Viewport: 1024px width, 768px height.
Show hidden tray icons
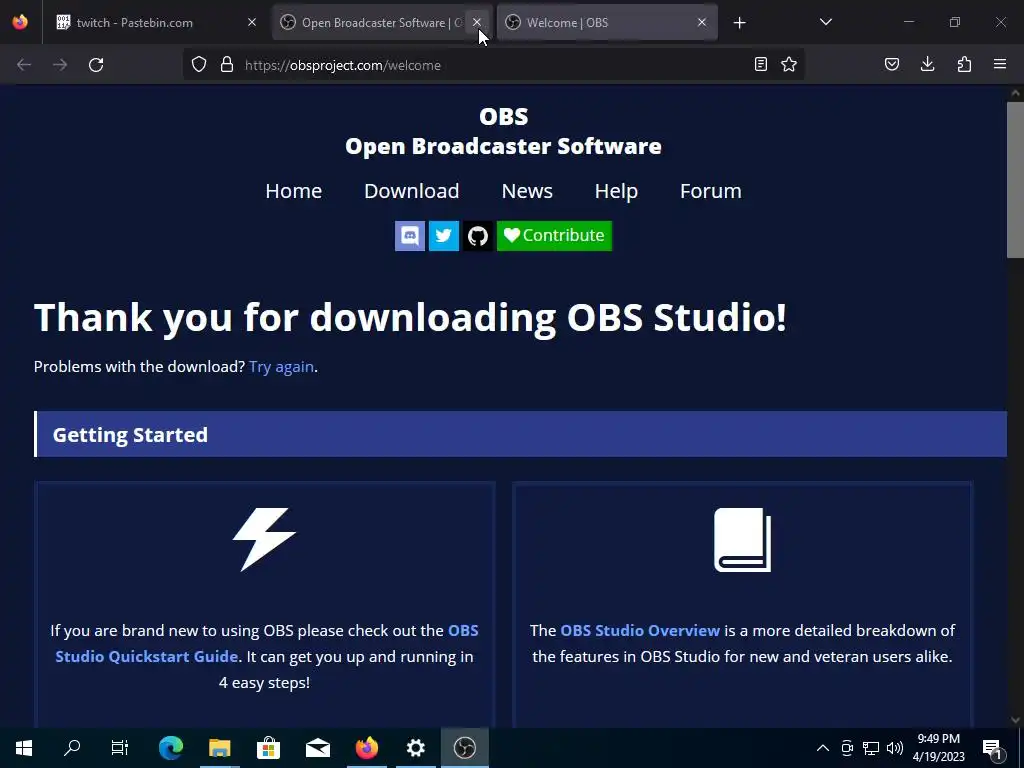point(823,748)
